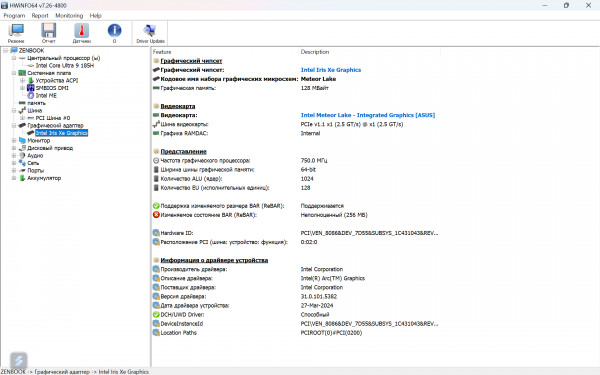
Task: Select the highlighted Intel Iris Xe Graphics item
Action: [x=62, y=133]
